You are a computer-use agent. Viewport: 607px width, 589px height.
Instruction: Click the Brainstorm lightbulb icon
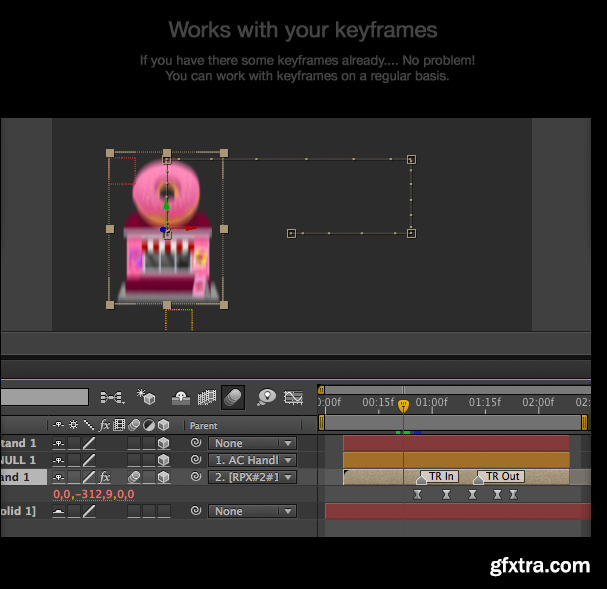tap(266, 397)
